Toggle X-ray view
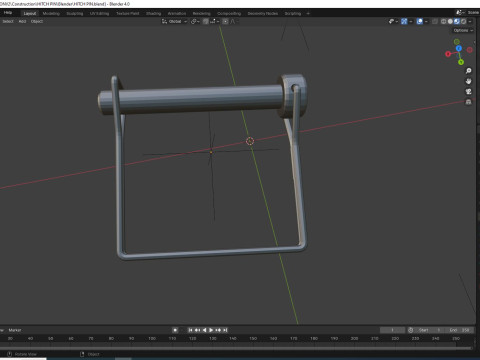Screen dimensions: 480x360 click(435, 21)
